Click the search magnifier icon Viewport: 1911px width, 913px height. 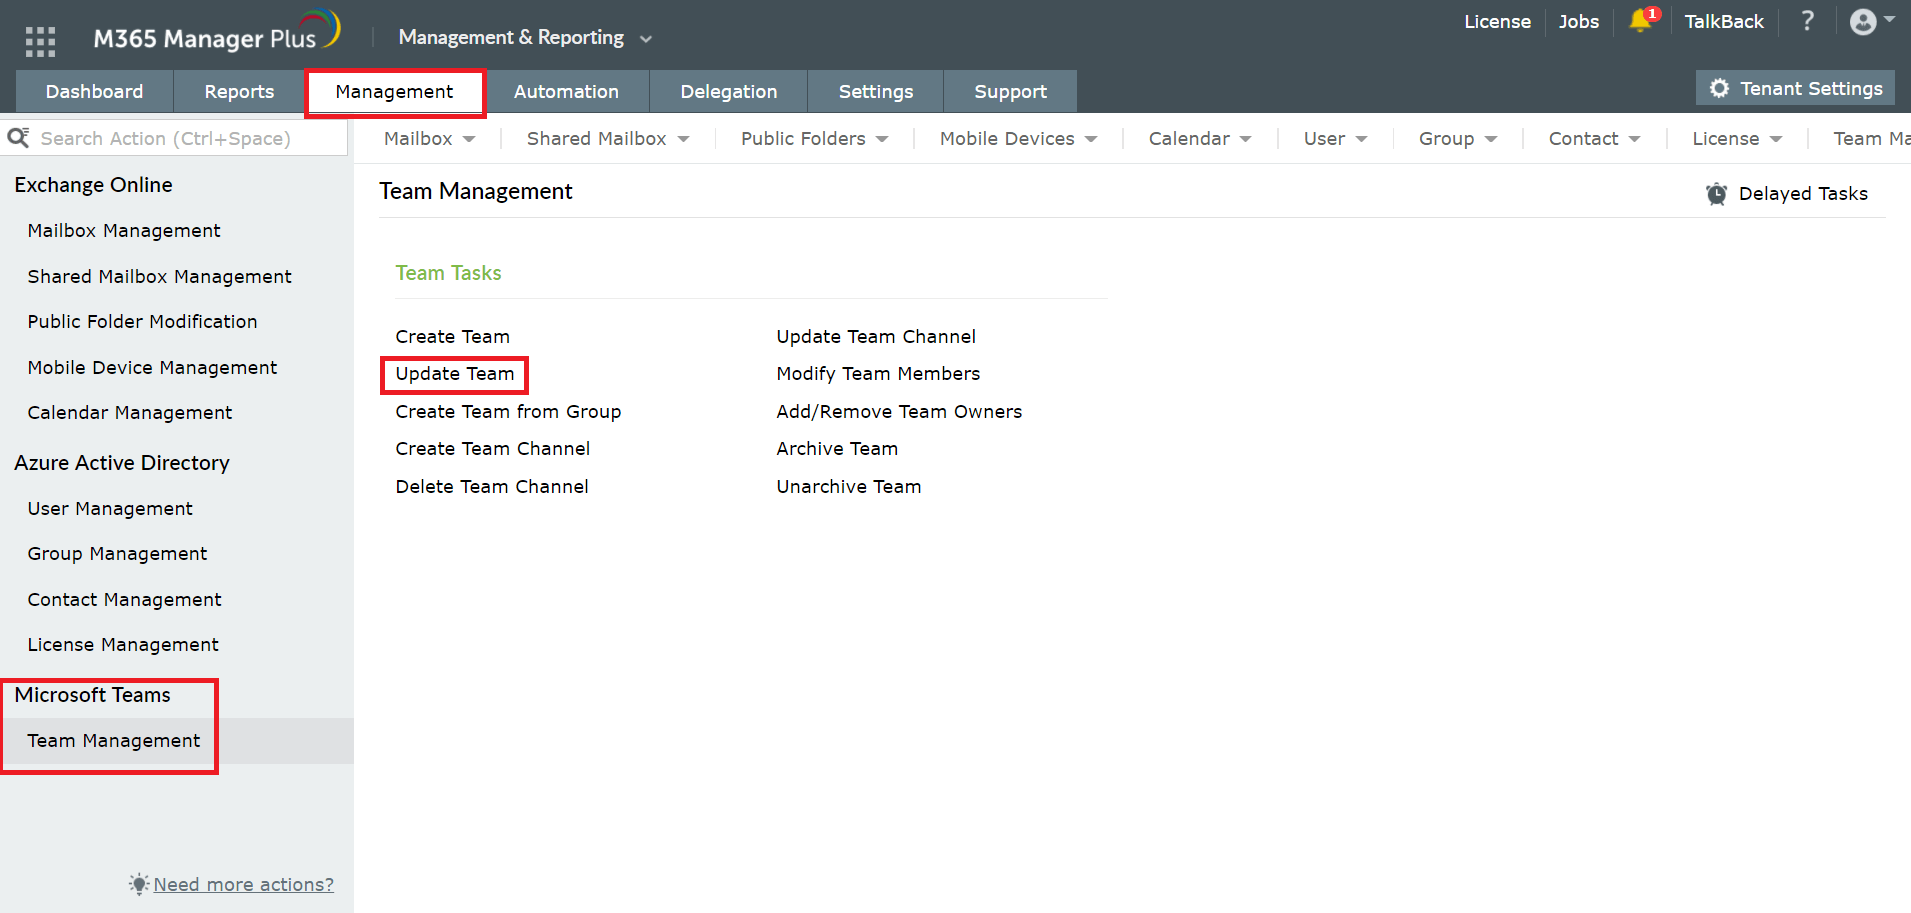pos(18,137)
